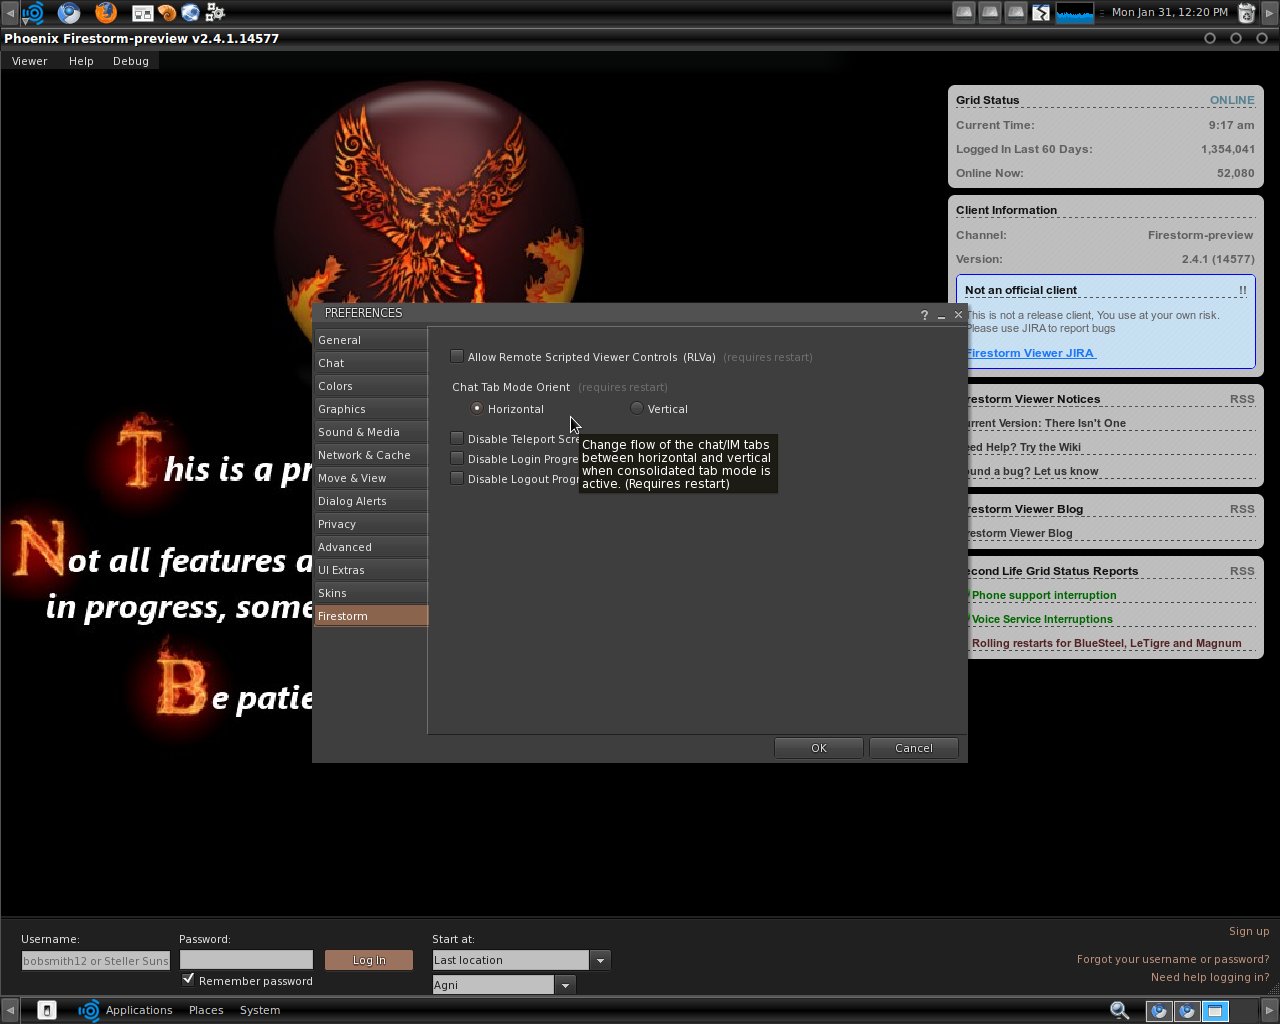
Task: Open the Agni grid dropdown arrow
Action: pyautogui.click(x=565, y=985)
